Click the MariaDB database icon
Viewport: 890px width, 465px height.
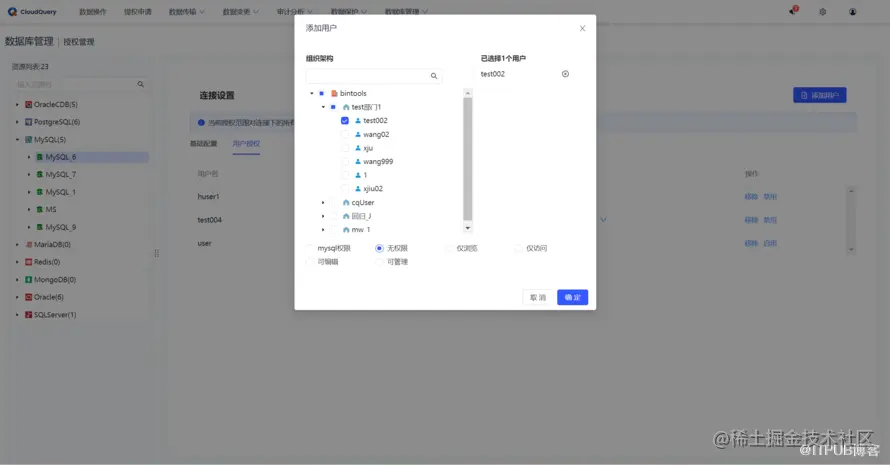tap(28, 245)
